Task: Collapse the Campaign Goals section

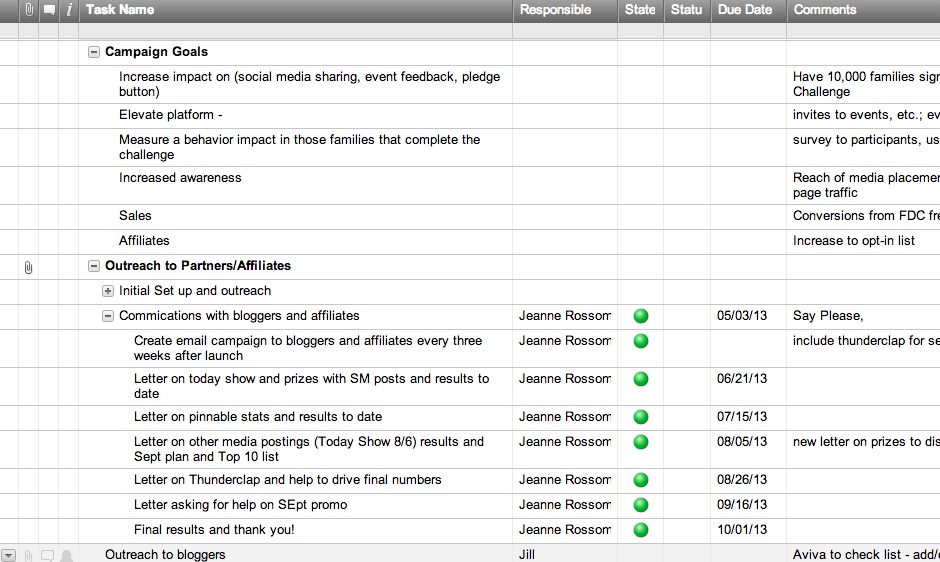Action: click(x=94, y=52)
